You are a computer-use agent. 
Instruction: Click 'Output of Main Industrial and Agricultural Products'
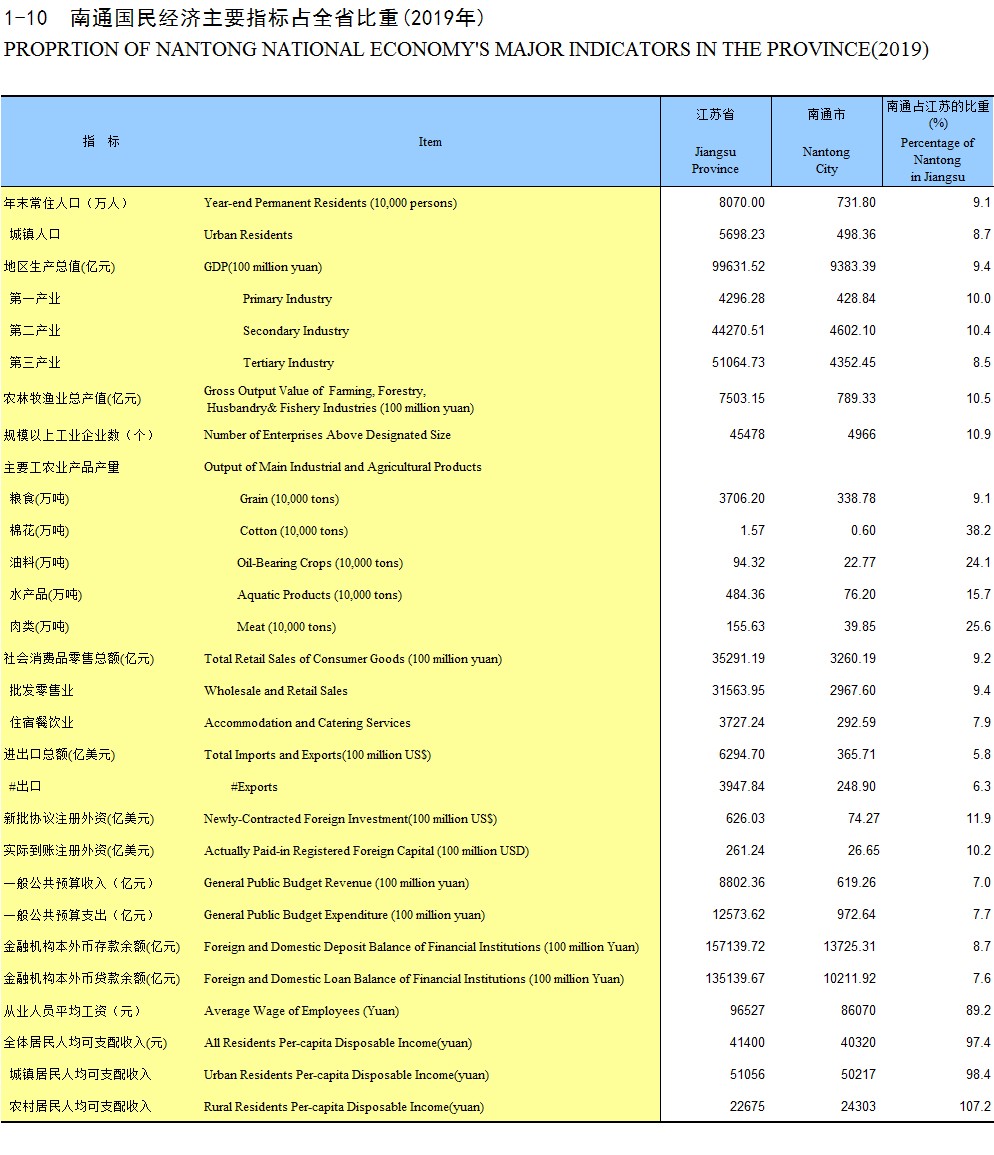click(342, 467)
